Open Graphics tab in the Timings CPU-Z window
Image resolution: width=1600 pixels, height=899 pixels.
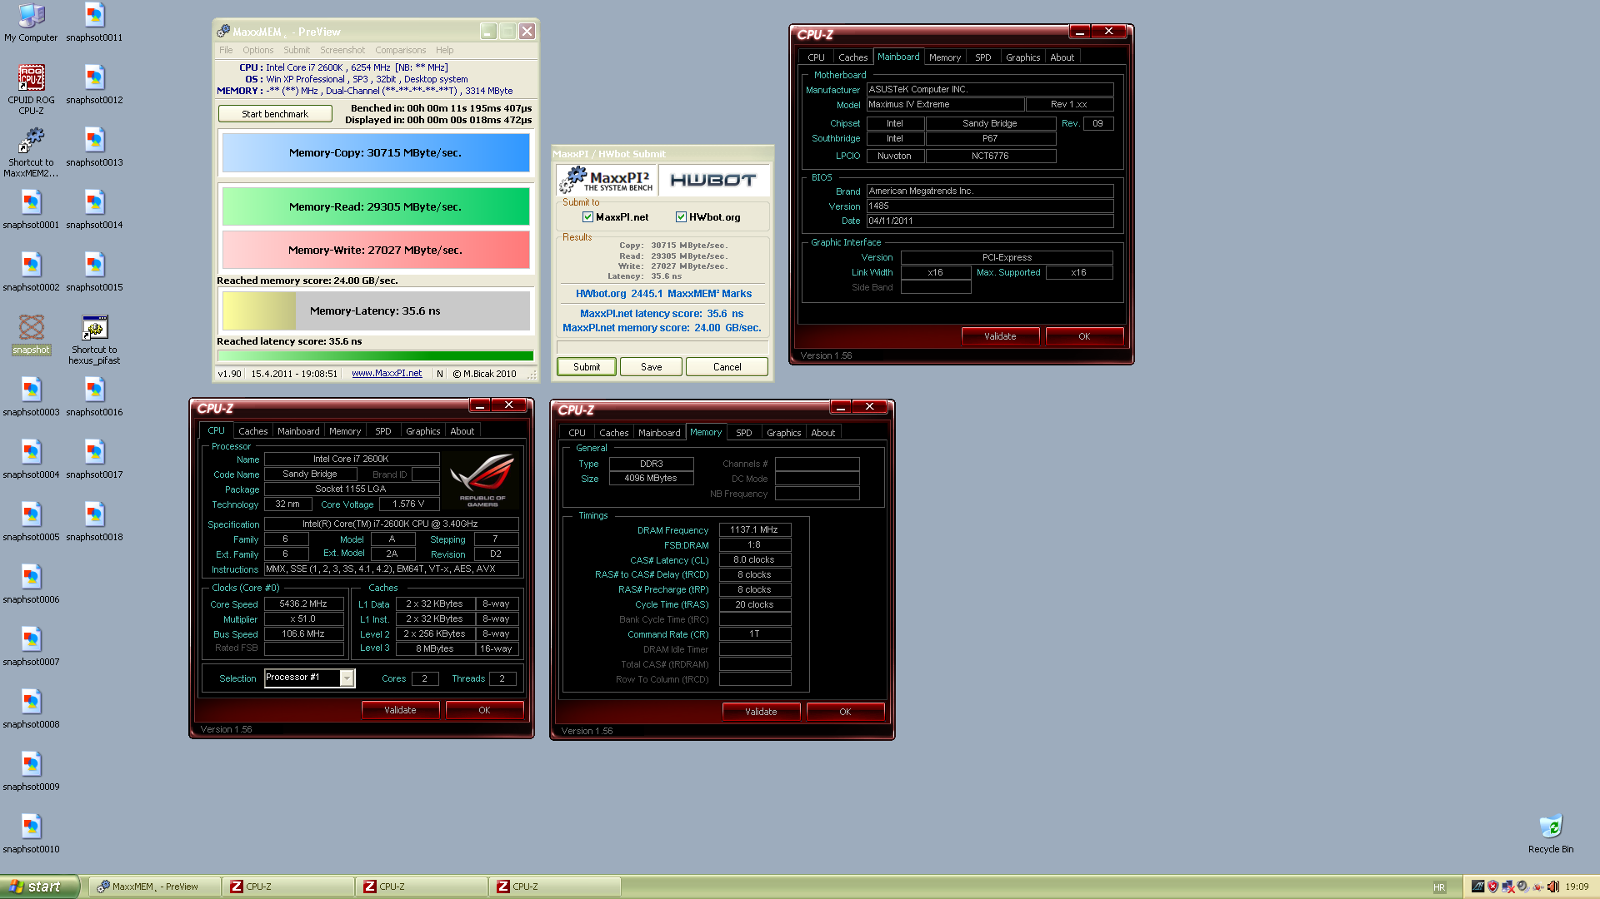[784, 433]
